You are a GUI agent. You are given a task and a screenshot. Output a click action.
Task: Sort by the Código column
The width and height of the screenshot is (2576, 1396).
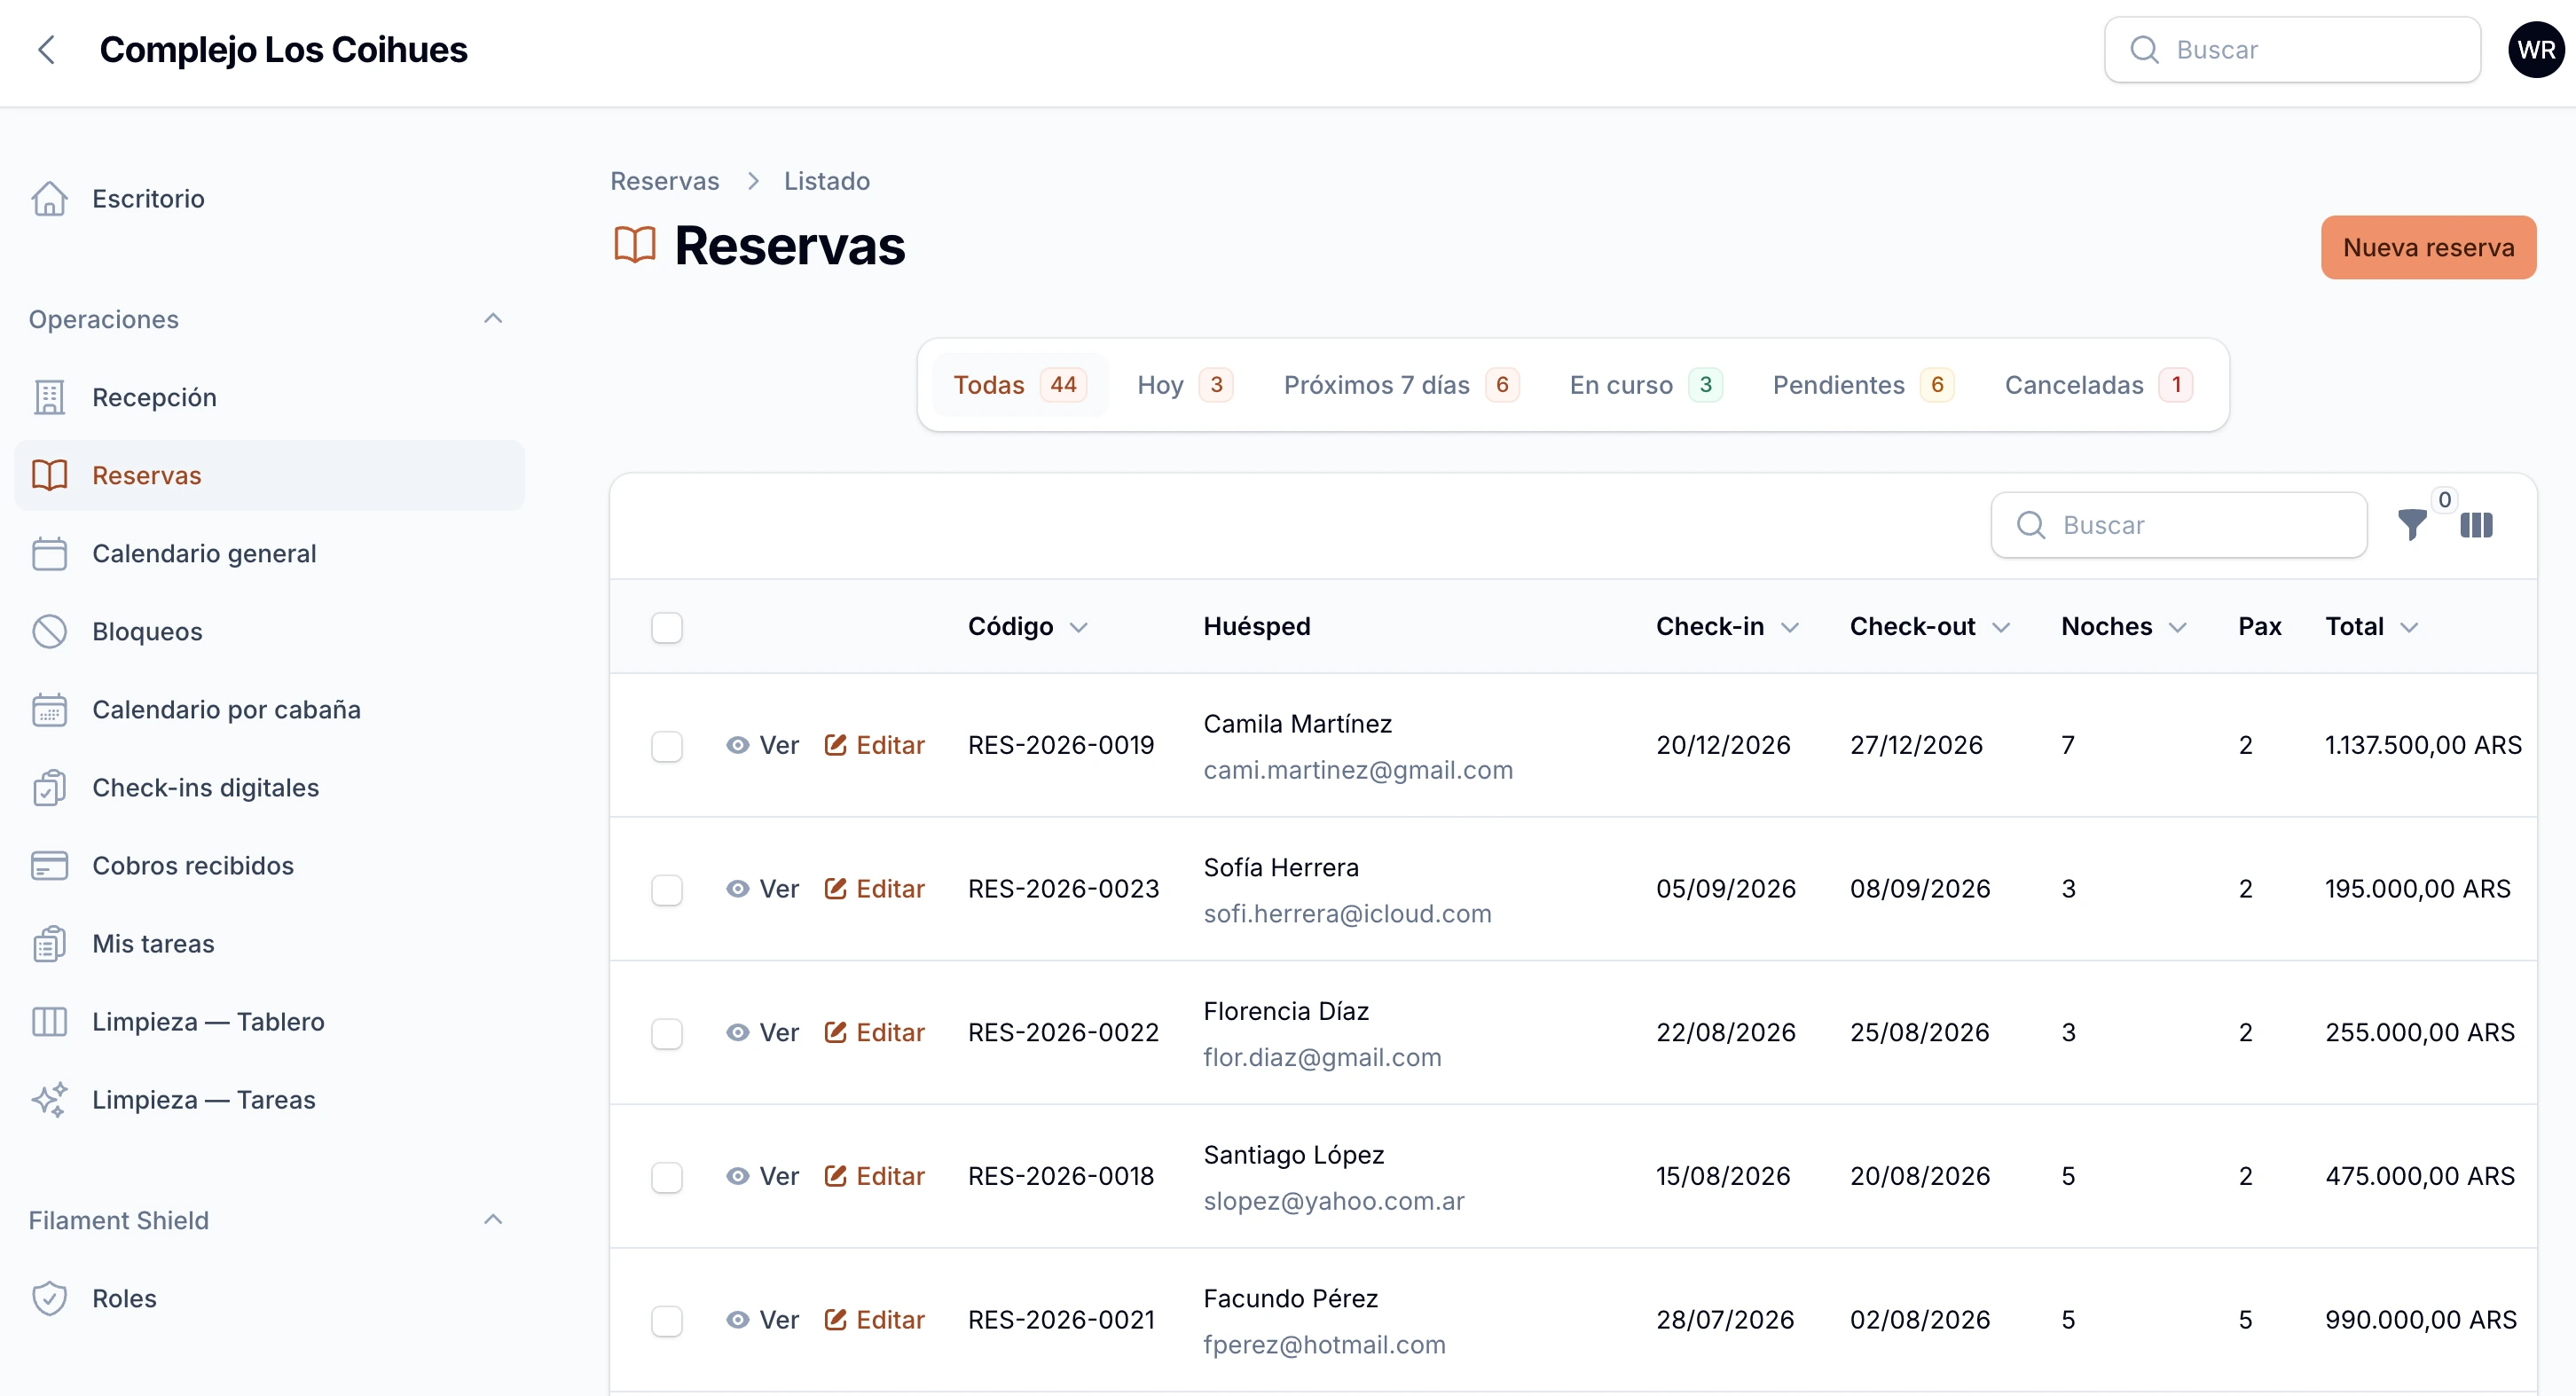coord(1027,627)
